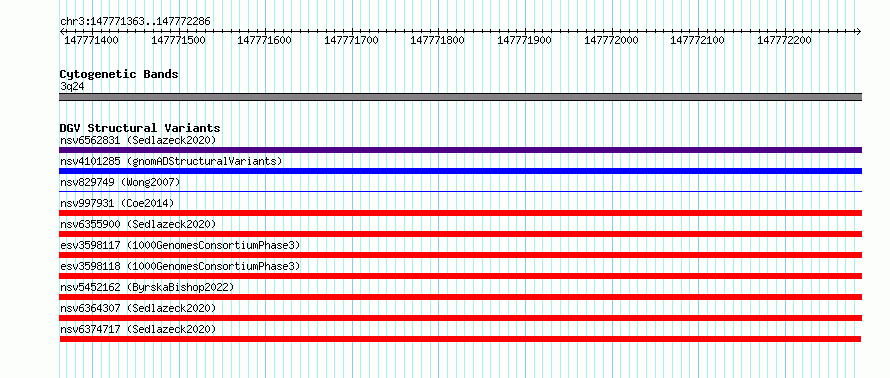
Task: Click the DGV Structural Variants track title
Action: tap(140, 128)
